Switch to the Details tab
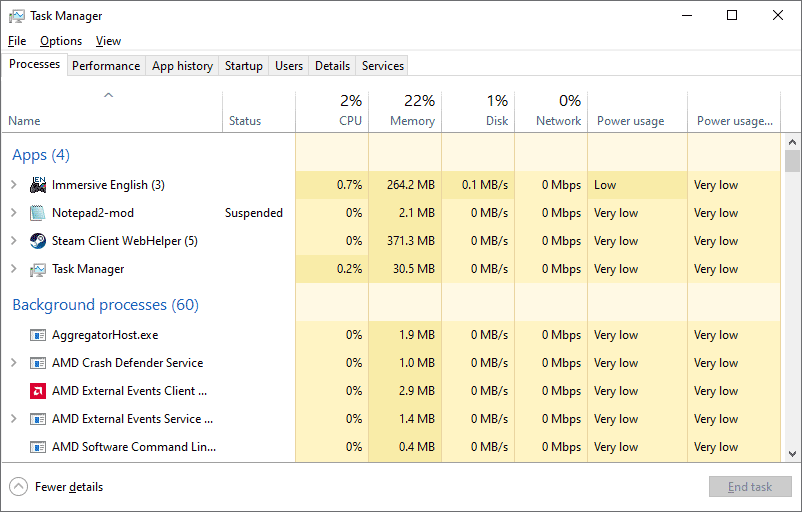Screen dimensions: 802x512 332,66
